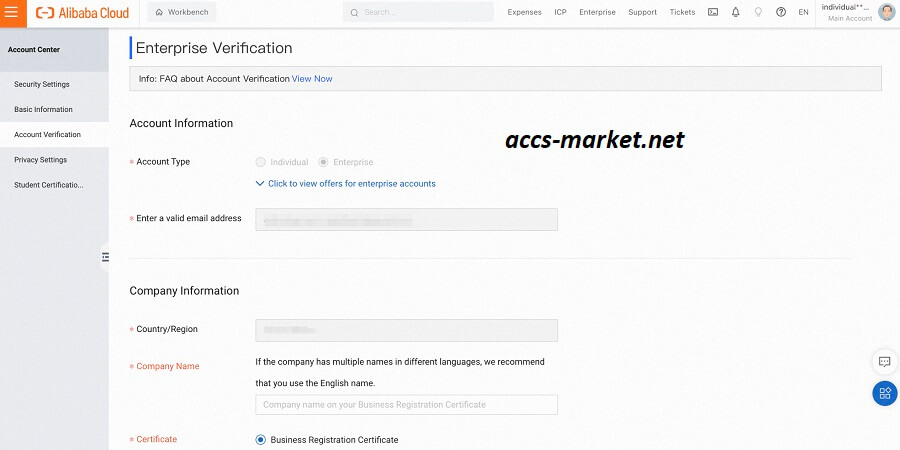
Task: Open the Tickets menu
Action: click(x=682, y=12)
